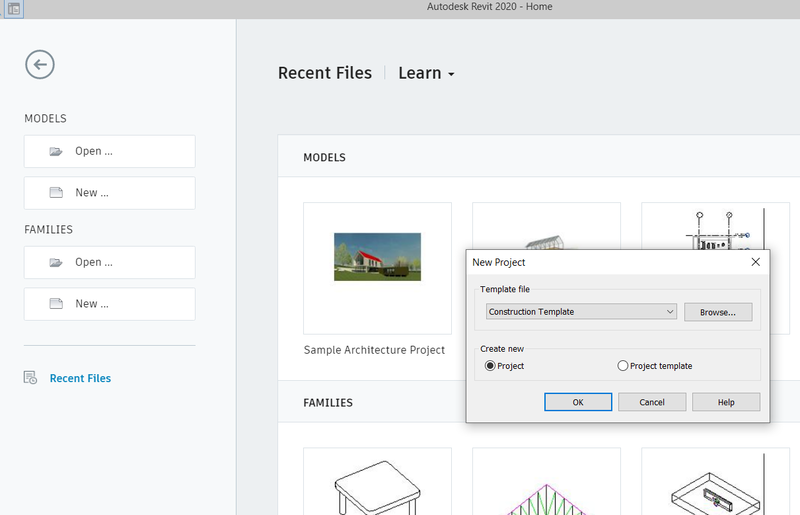Screen dimensions: 800x515
Task: Open the box-shaped family thumbnail
Action: pyautogui.click(x=715, y=481)
